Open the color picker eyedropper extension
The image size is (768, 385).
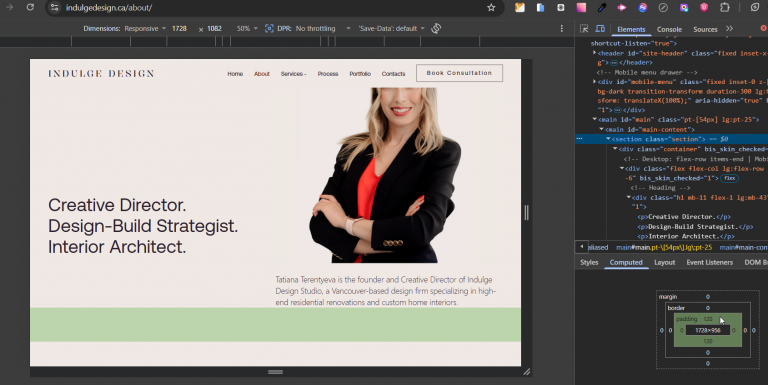(601, 7)
